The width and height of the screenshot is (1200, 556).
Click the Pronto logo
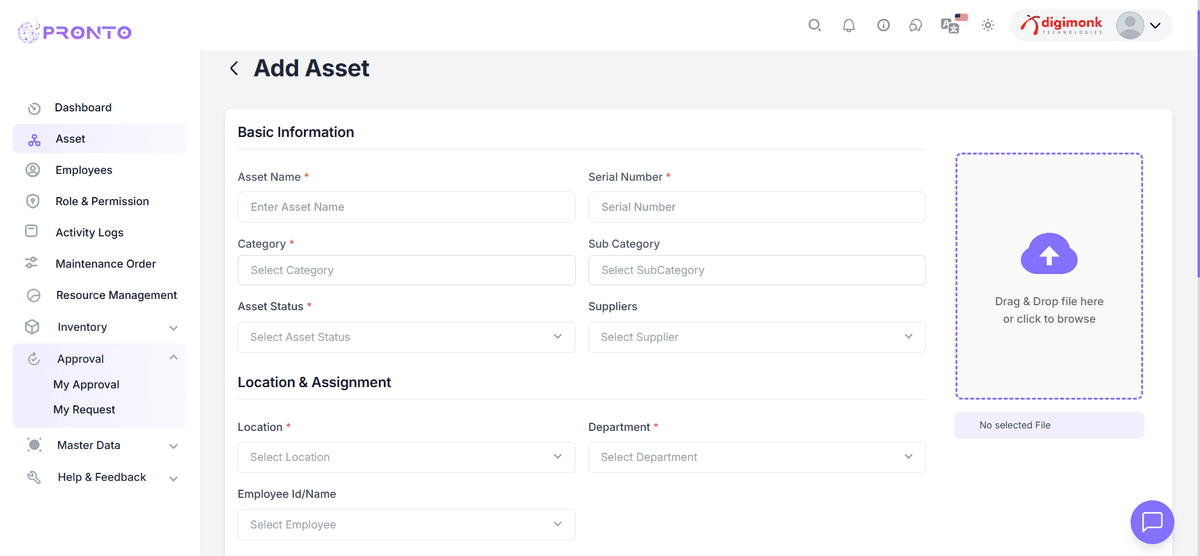point(75,32)
